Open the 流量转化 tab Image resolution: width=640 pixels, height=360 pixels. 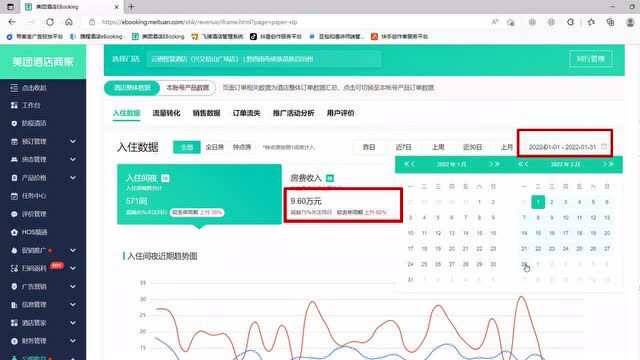pos(166,113)
